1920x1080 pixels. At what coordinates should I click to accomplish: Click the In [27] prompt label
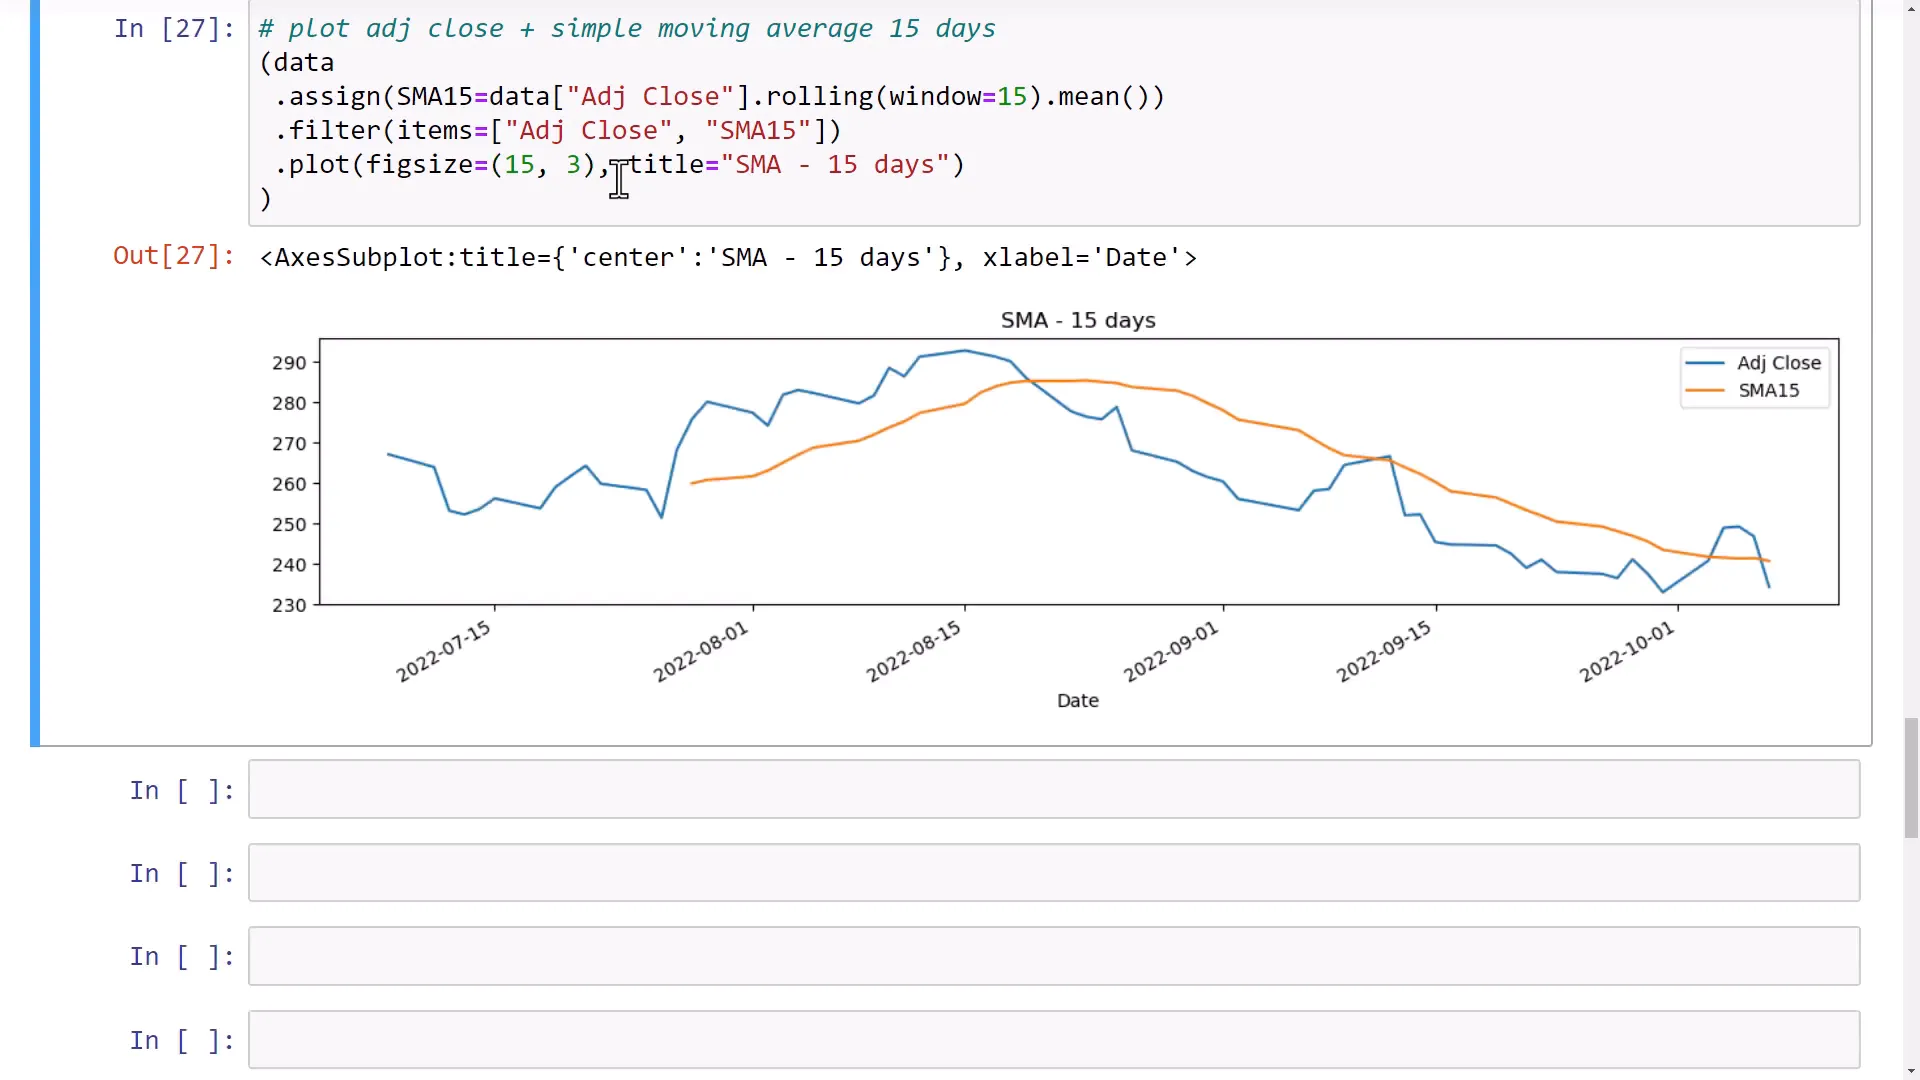click(x=173, y=29)
